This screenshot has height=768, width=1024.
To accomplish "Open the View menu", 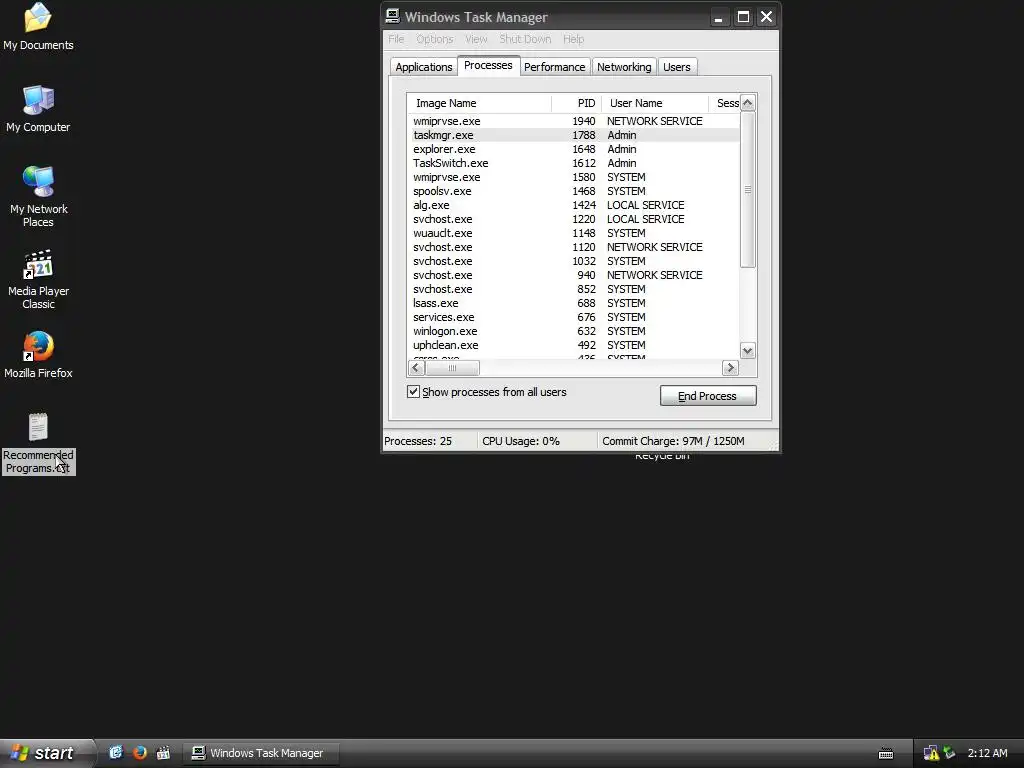I will point(476,39).
